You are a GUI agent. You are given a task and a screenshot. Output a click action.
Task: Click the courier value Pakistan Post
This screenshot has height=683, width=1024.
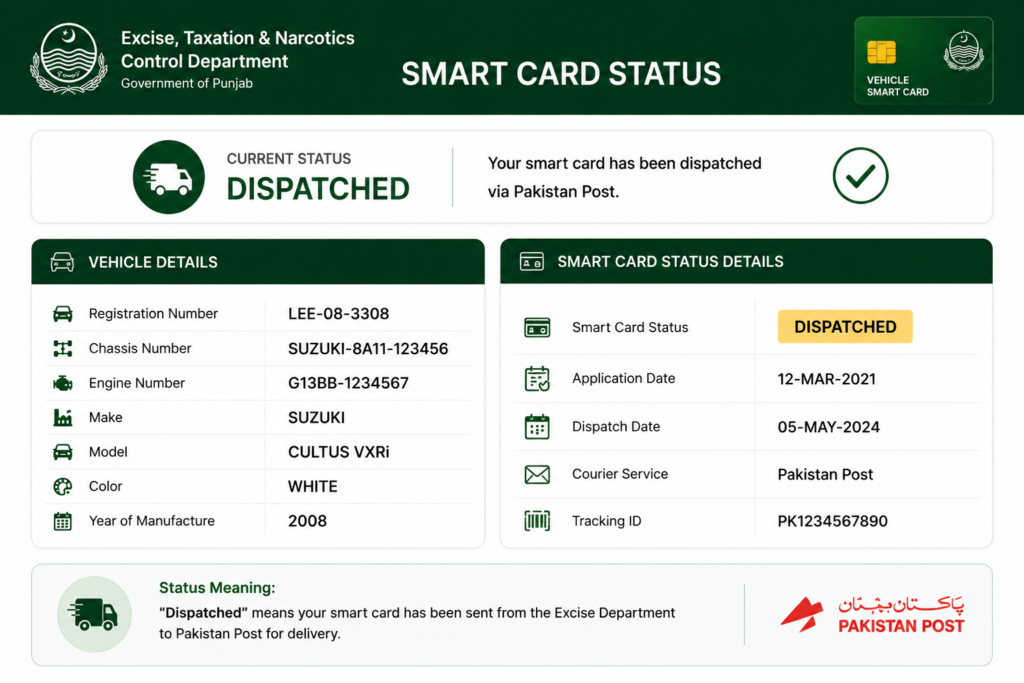click(825, 474)
